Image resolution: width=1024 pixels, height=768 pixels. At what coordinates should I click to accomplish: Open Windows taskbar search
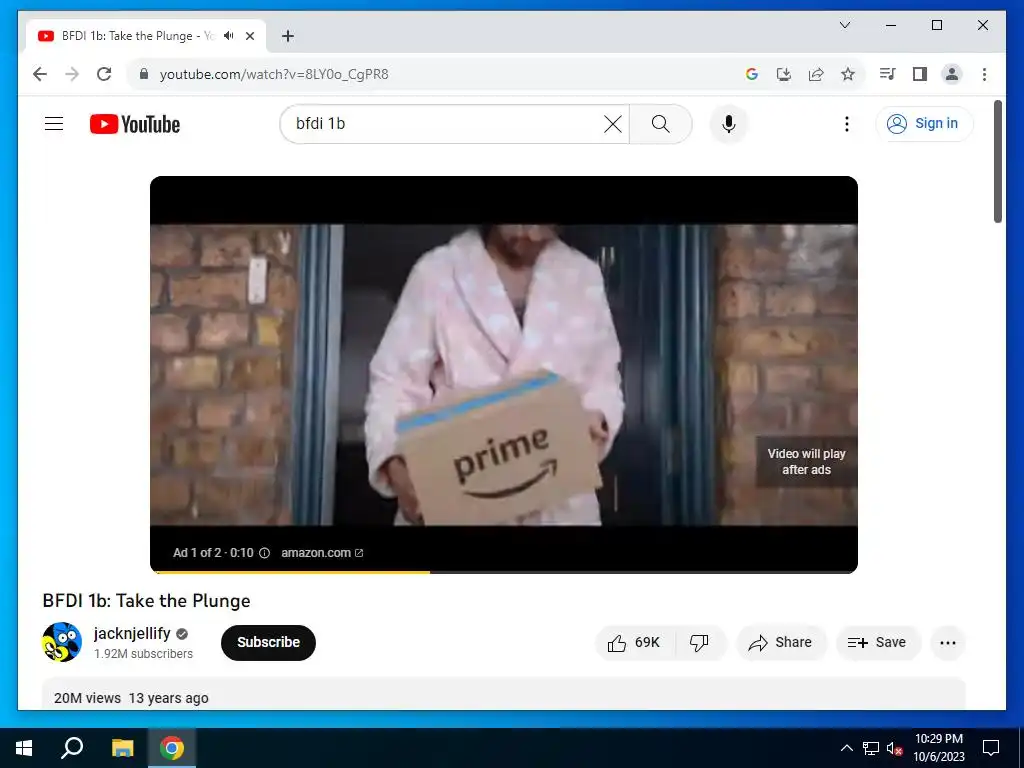pos(72,748)
